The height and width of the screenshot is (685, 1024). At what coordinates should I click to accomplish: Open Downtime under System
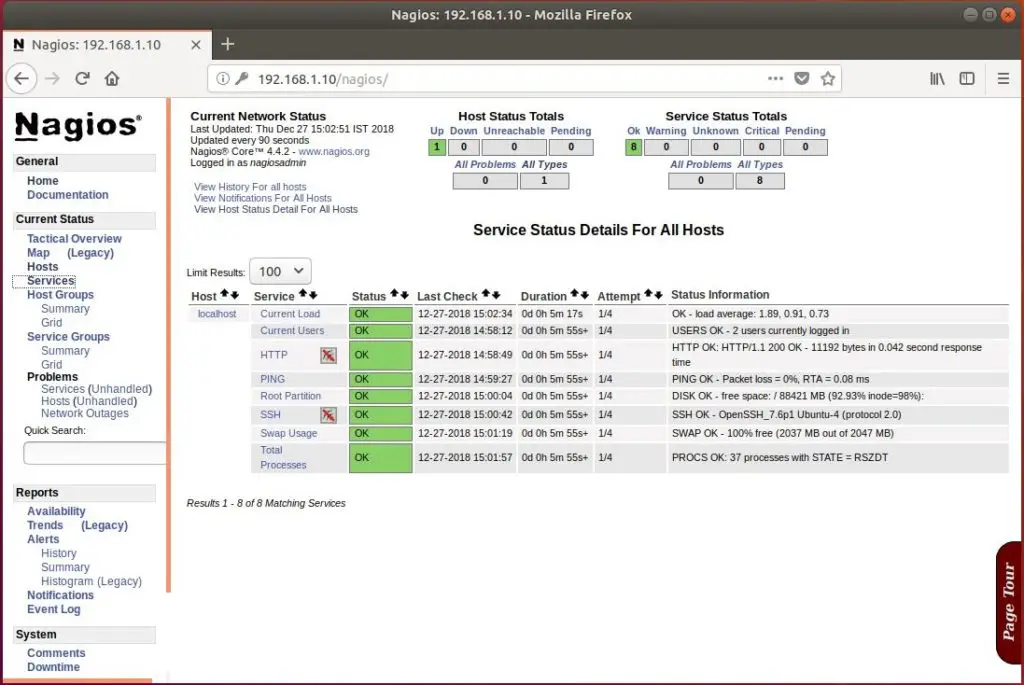tap(54, 667)
